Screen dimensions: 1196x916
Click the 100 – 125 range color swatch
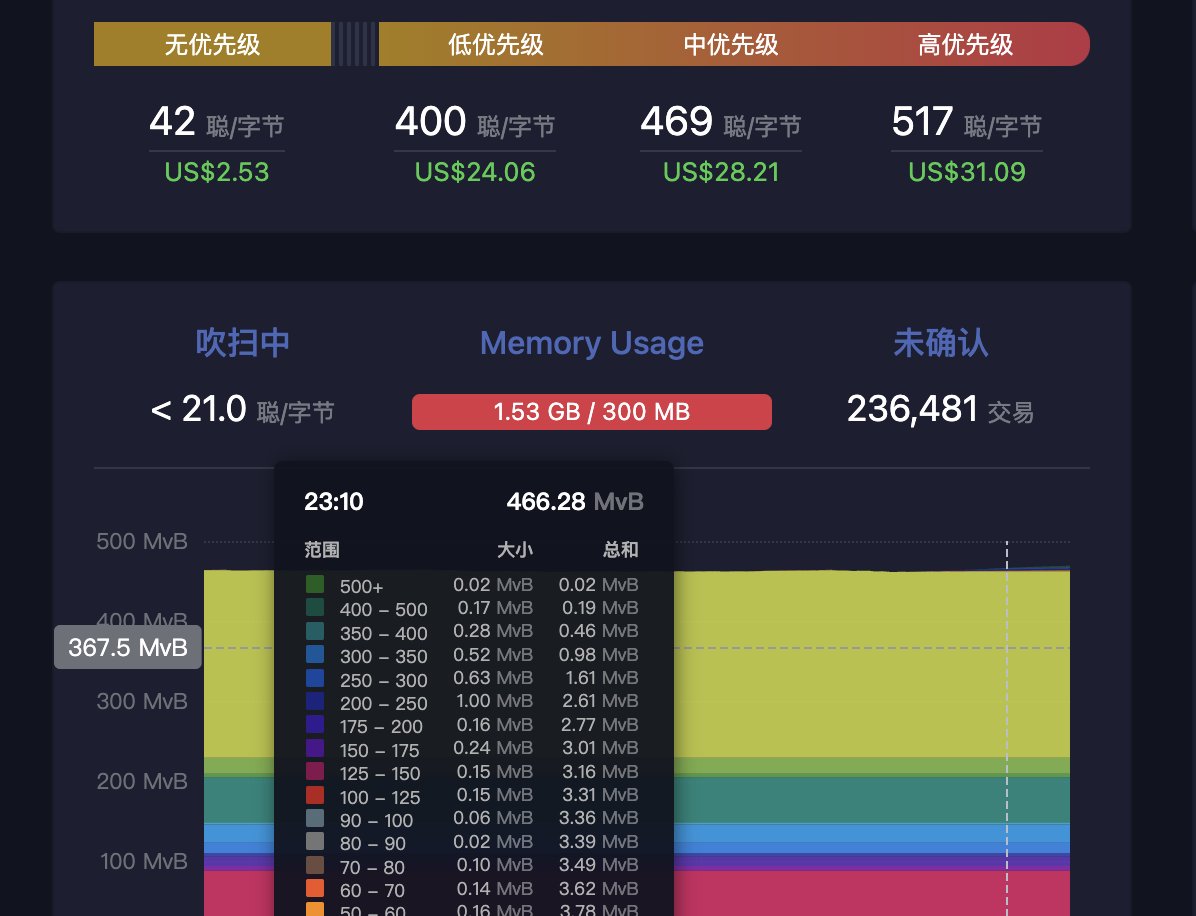coord(315,795)
